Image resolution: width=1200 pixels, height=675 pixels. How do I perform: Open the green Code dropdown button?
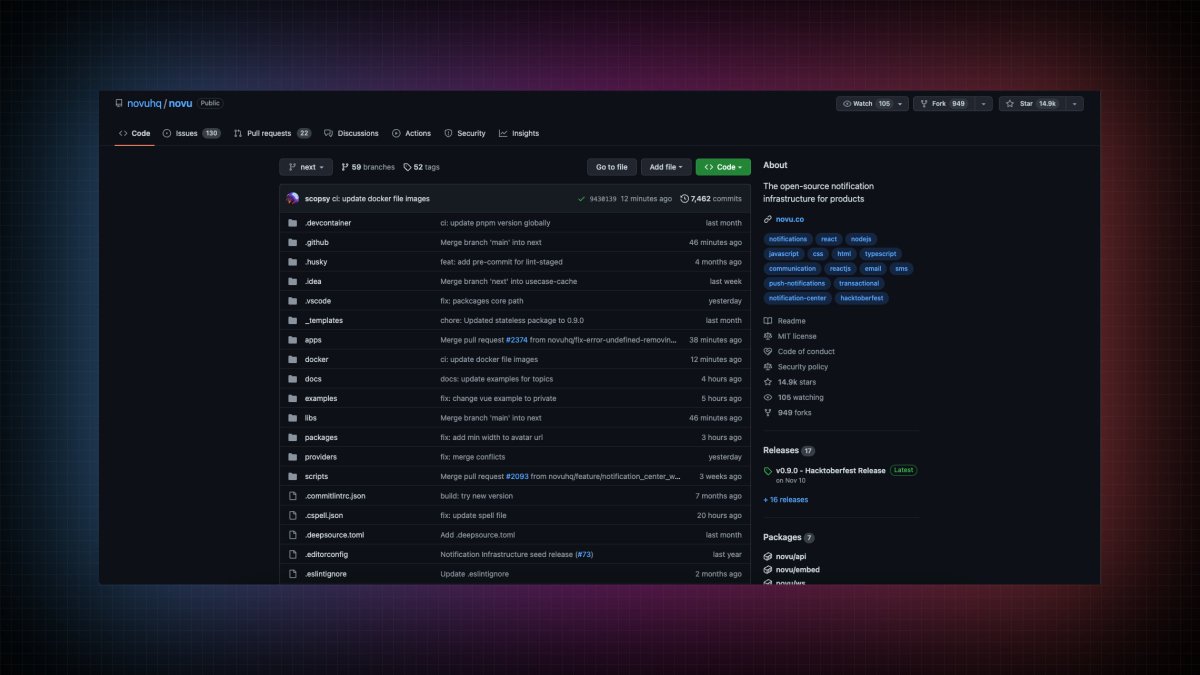click(723, 167)
